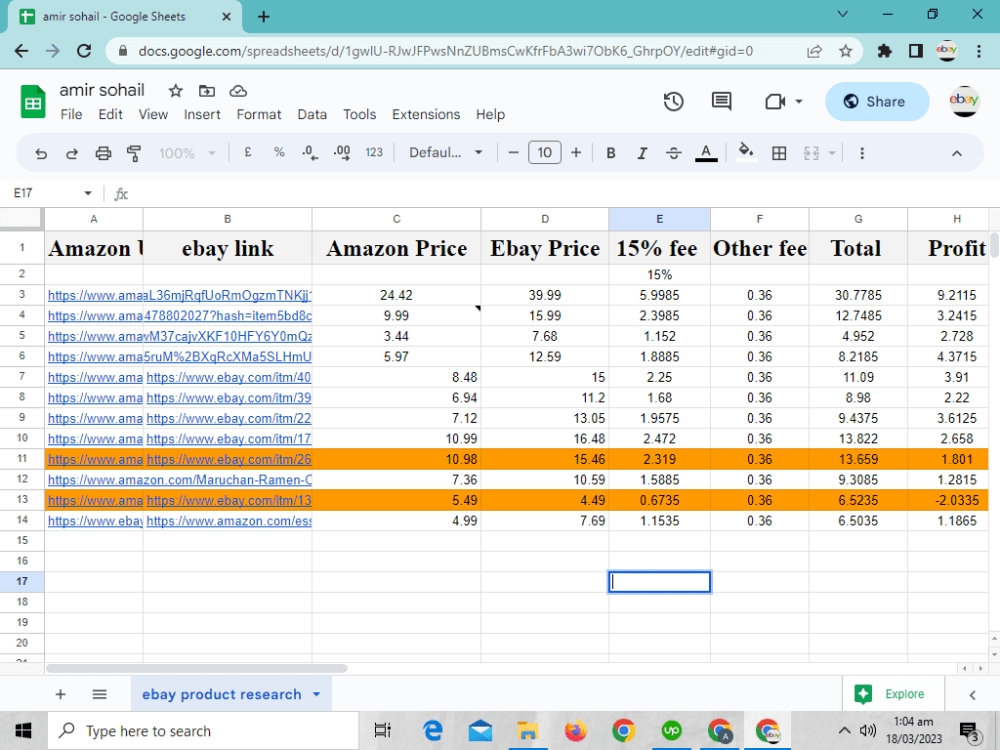Viewport: 1000px width, 750px height.
Task: Check document cloud save status icon
Action: pyautogui.click(x=238, y=91)
